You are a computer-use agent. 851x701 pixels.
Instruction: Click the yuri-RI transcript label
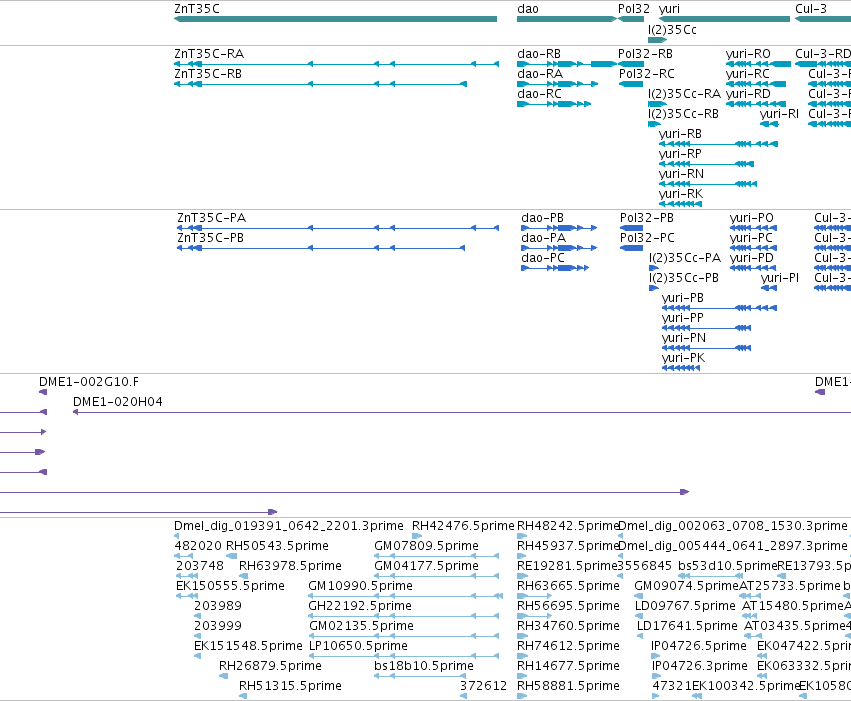(x=779, y=114)
